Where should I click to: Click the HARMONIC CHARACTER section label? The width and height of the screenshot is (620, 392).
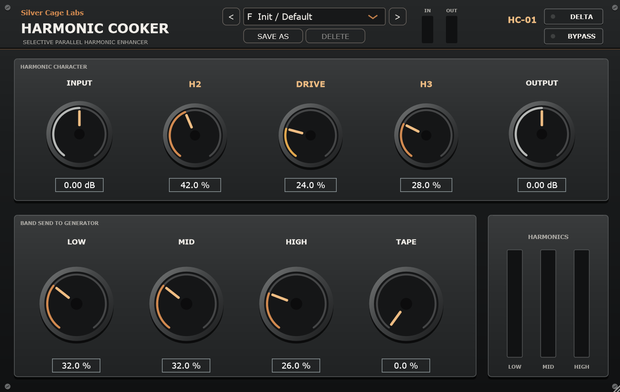(54, 67)
